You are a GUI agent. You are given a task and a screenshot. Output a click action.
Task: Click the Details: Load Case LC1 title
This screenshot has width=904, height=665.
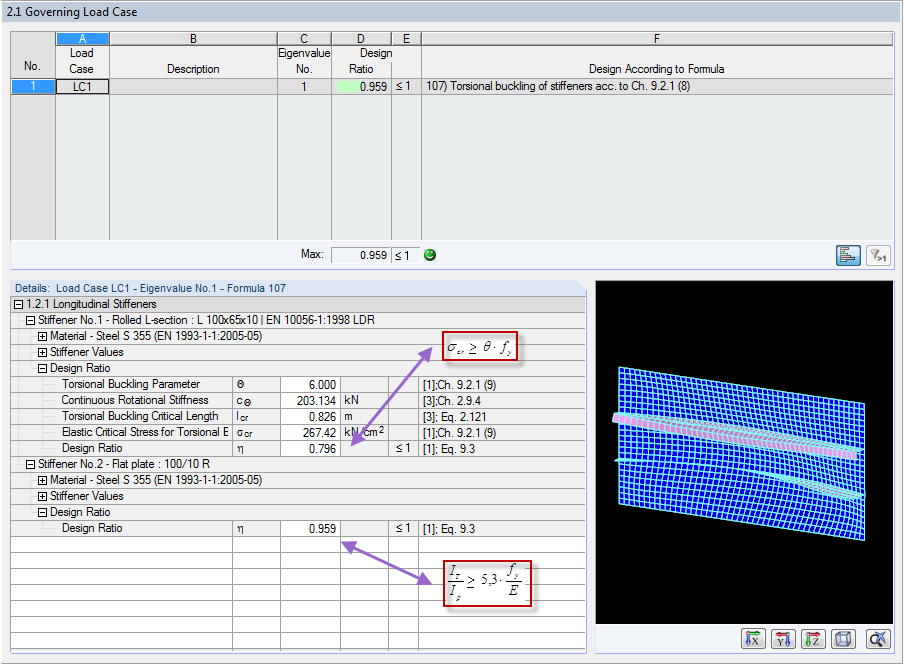coord(150,288)
